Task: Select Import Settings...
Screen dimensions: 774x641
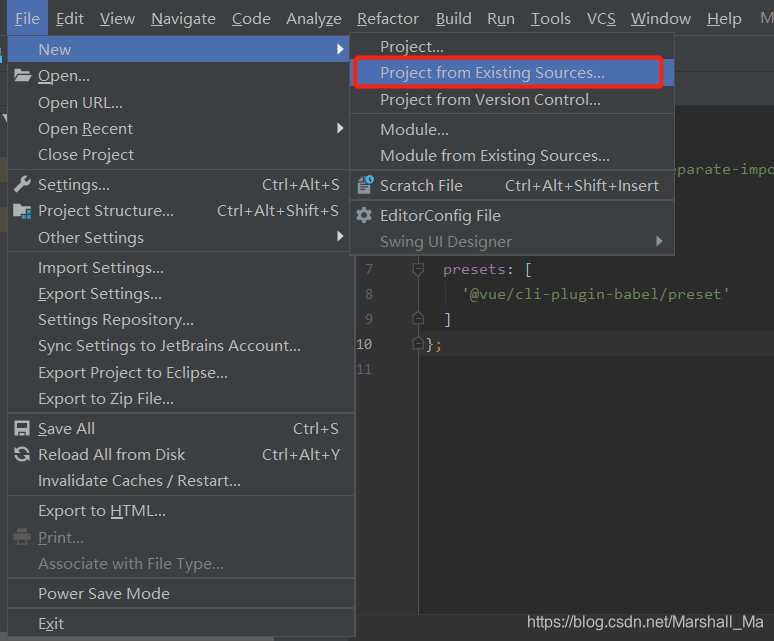Action: pyautogui.click(x=181, y=267)
